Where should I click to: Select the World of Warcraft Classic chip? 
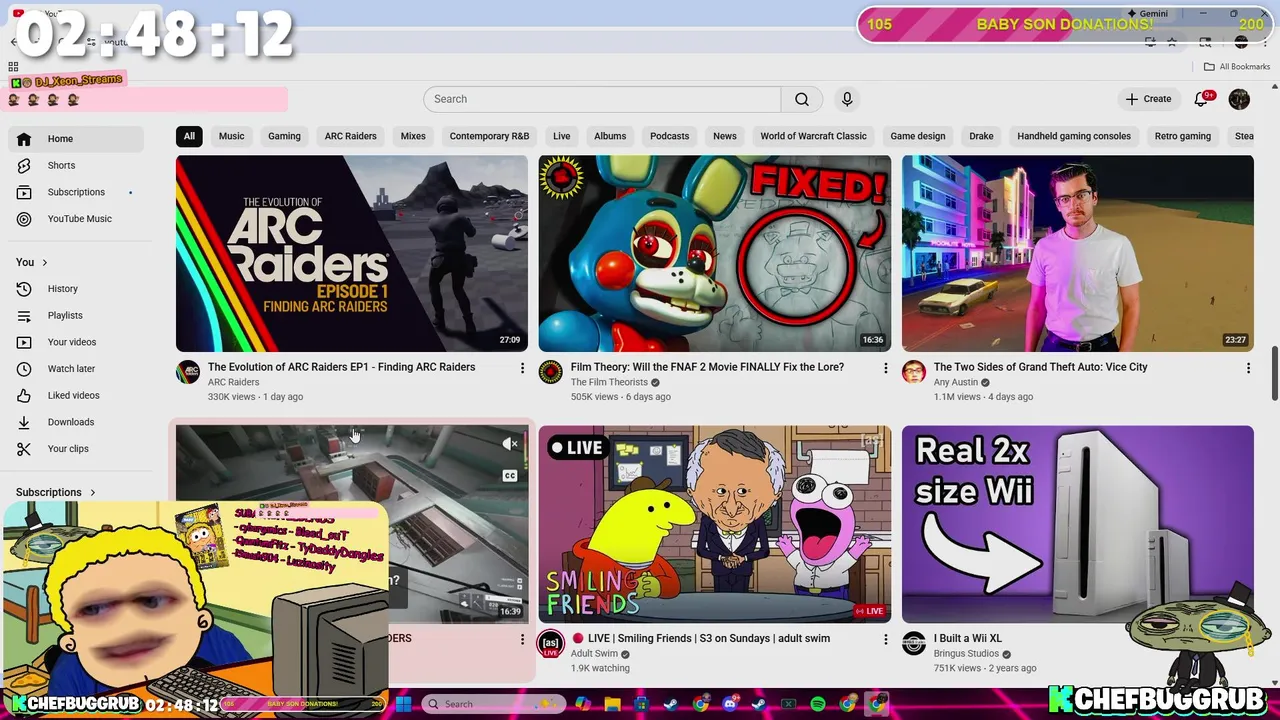(x=813, y=136)
